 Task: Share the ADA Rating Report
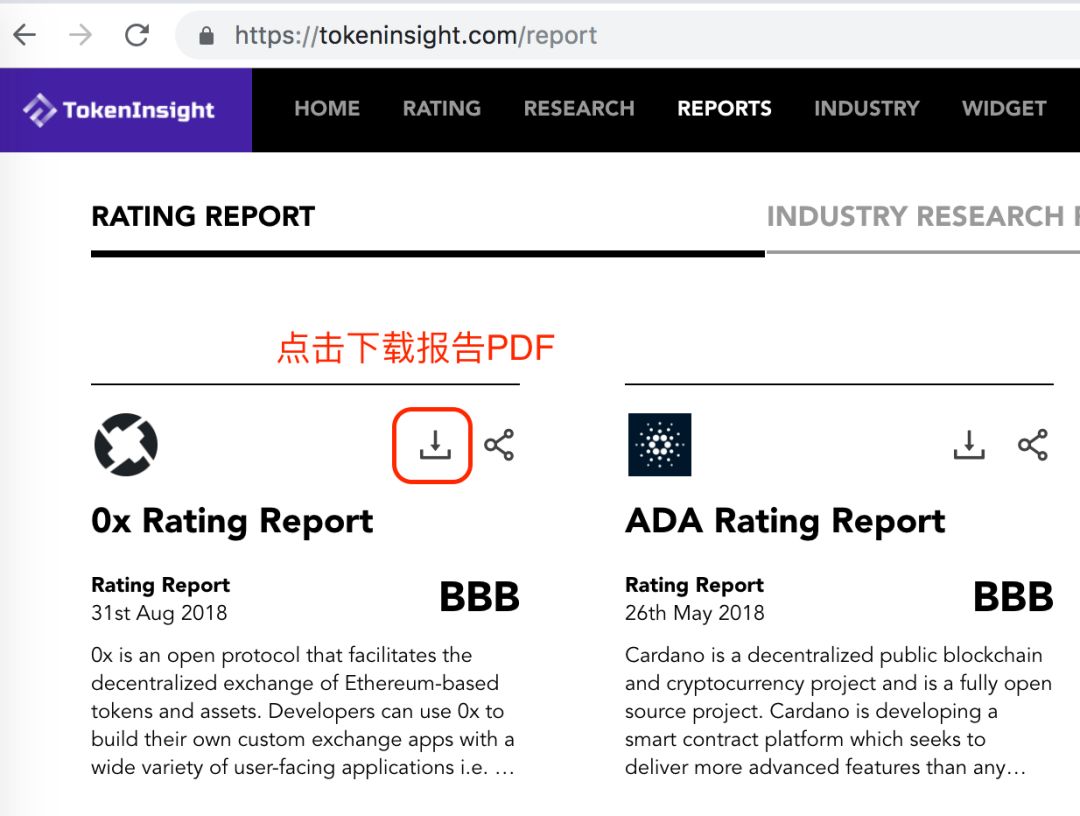(x=1032, y=445)
